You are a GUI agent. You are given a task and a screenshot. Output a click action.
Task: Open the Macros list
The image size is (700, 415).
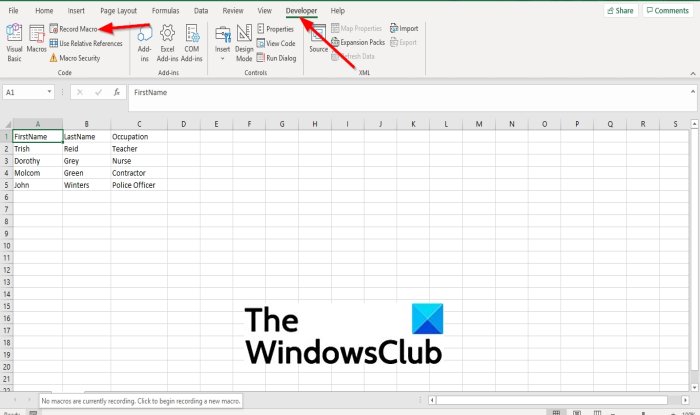coord(37,39)
